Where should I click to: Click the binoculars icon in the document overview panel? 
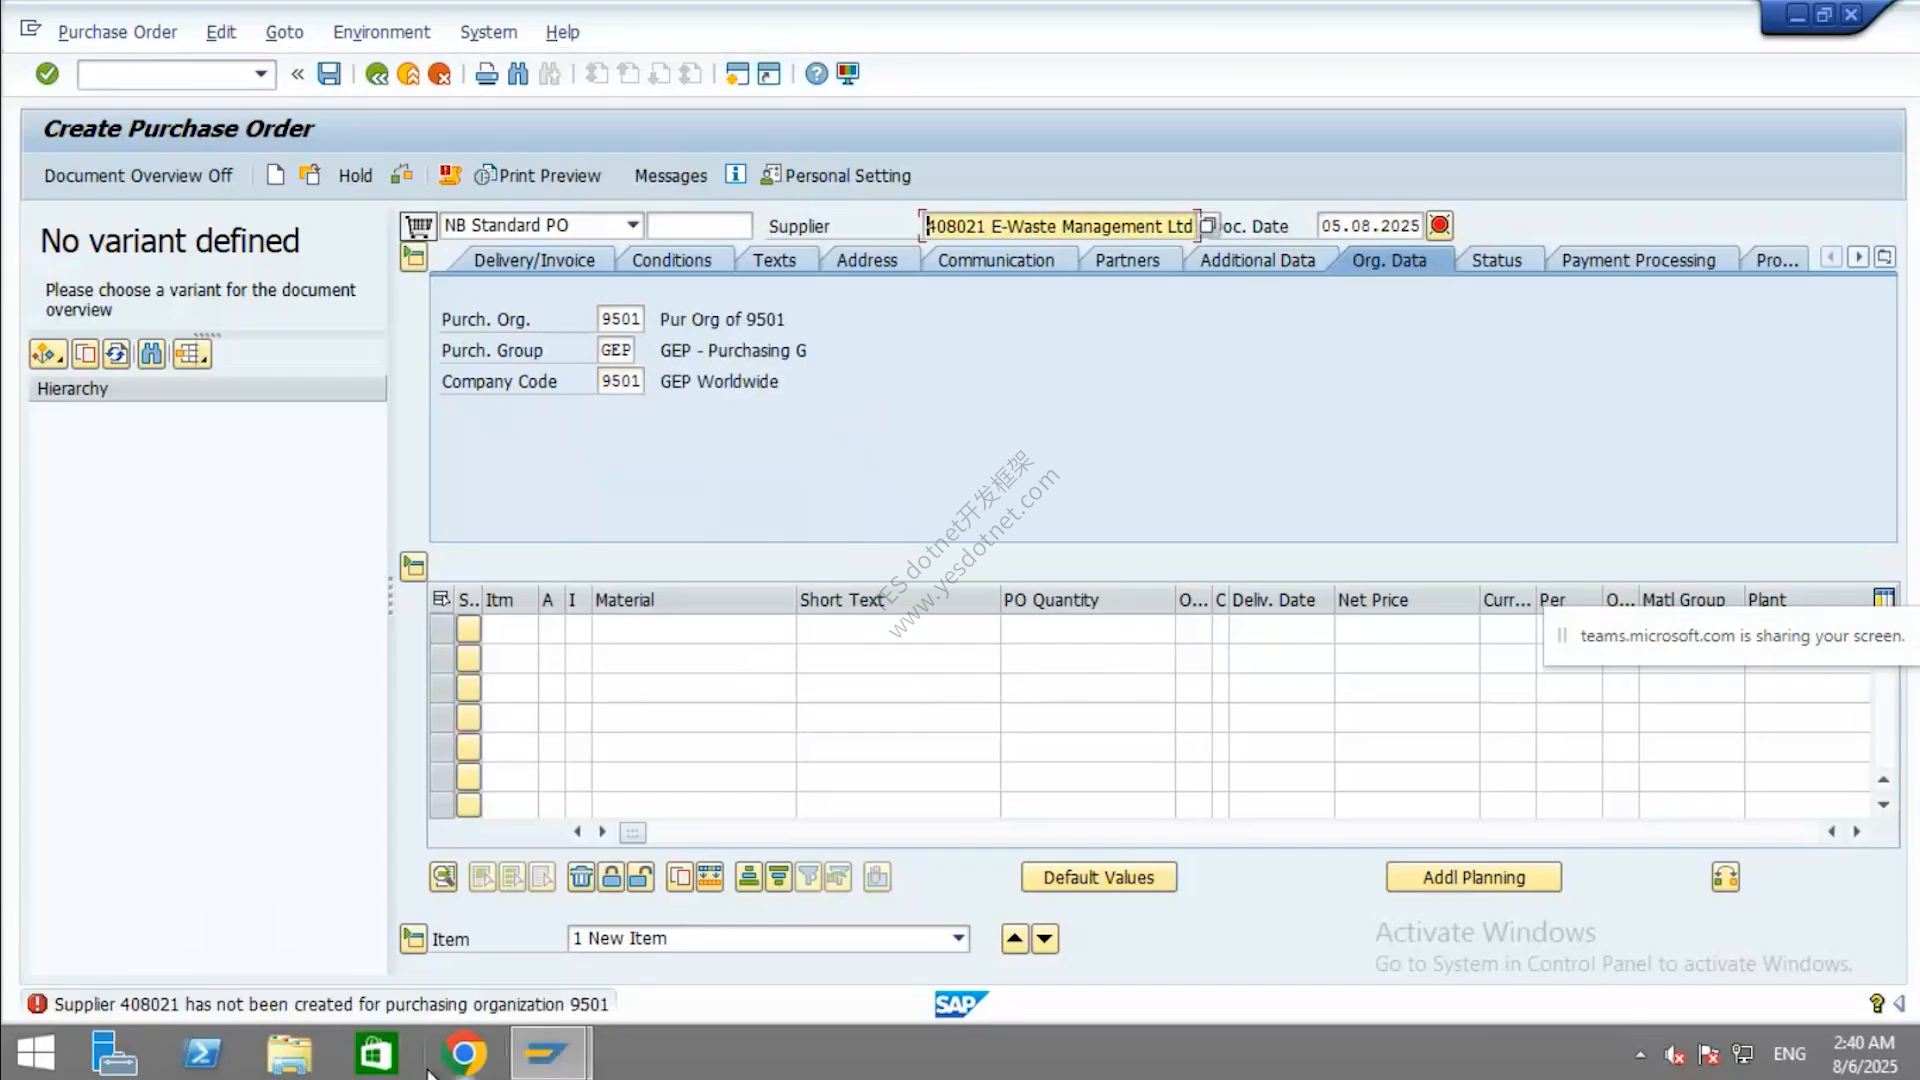point(151,353)
